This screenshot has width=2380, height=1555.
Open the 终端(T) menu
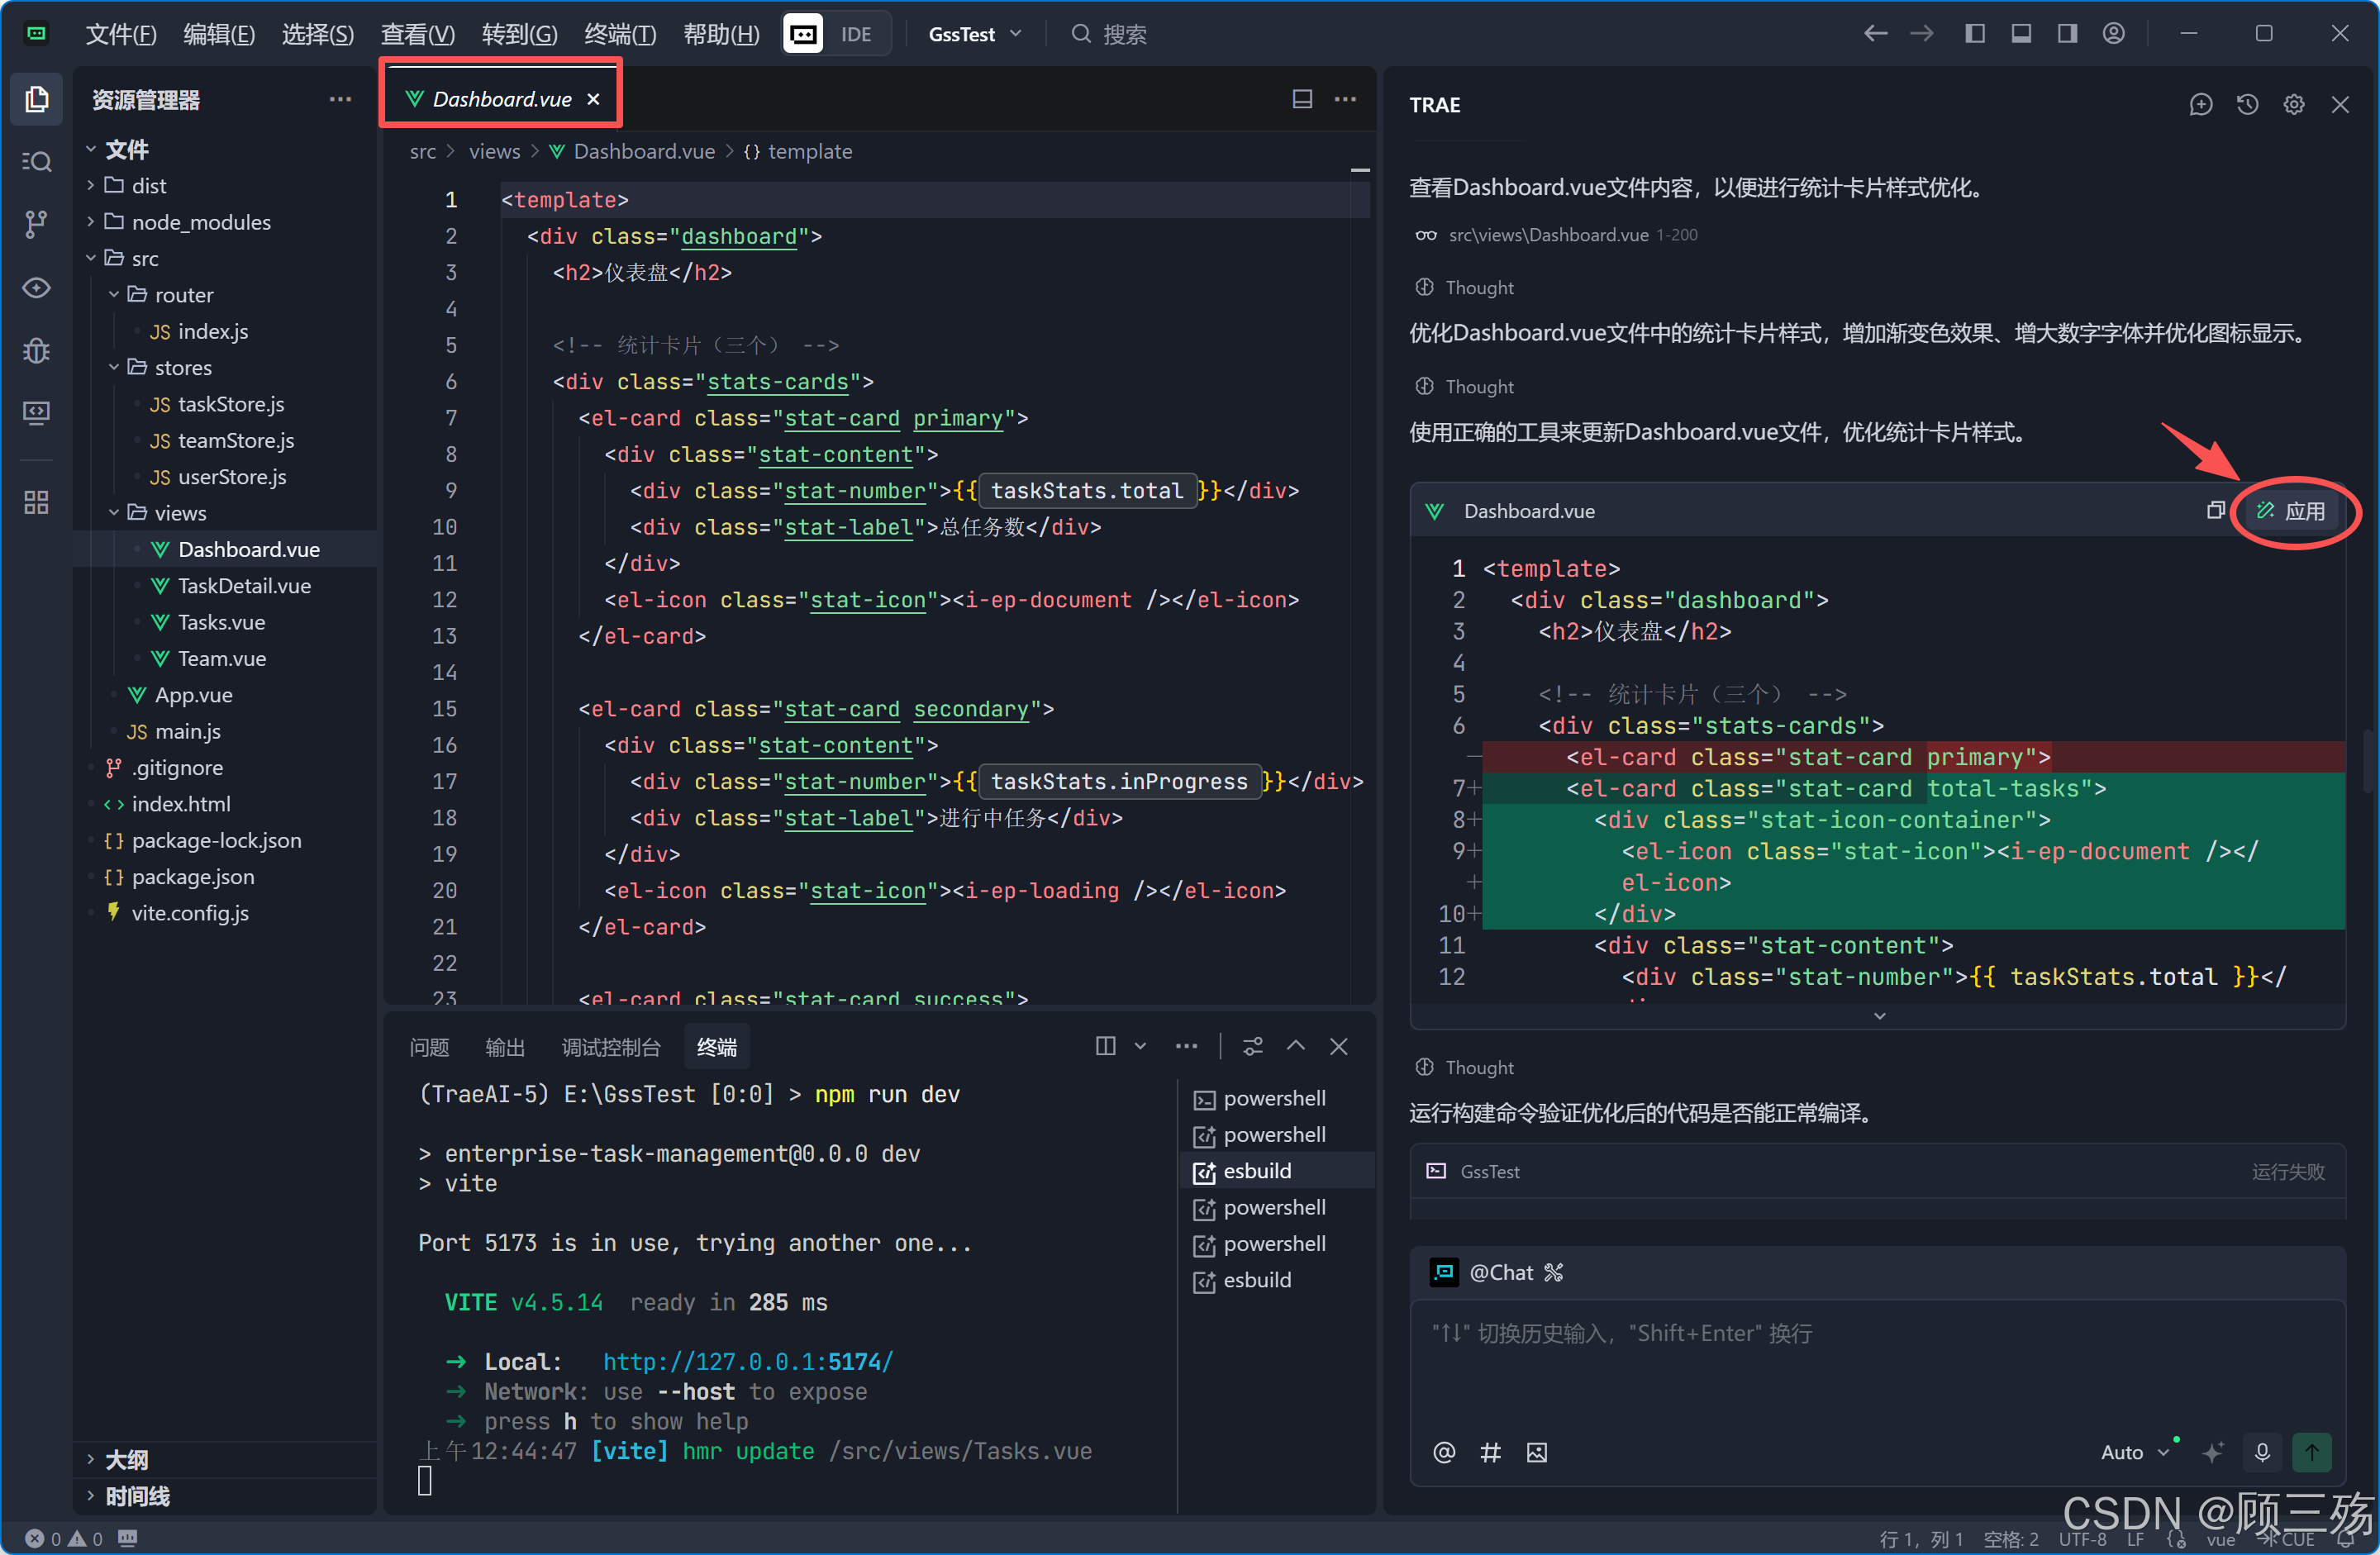point(619,34)
